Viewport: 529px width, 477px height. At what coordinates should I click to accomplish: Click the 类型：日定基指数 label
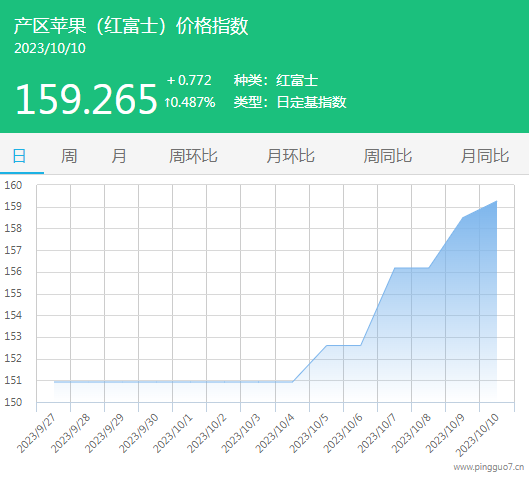290,102
